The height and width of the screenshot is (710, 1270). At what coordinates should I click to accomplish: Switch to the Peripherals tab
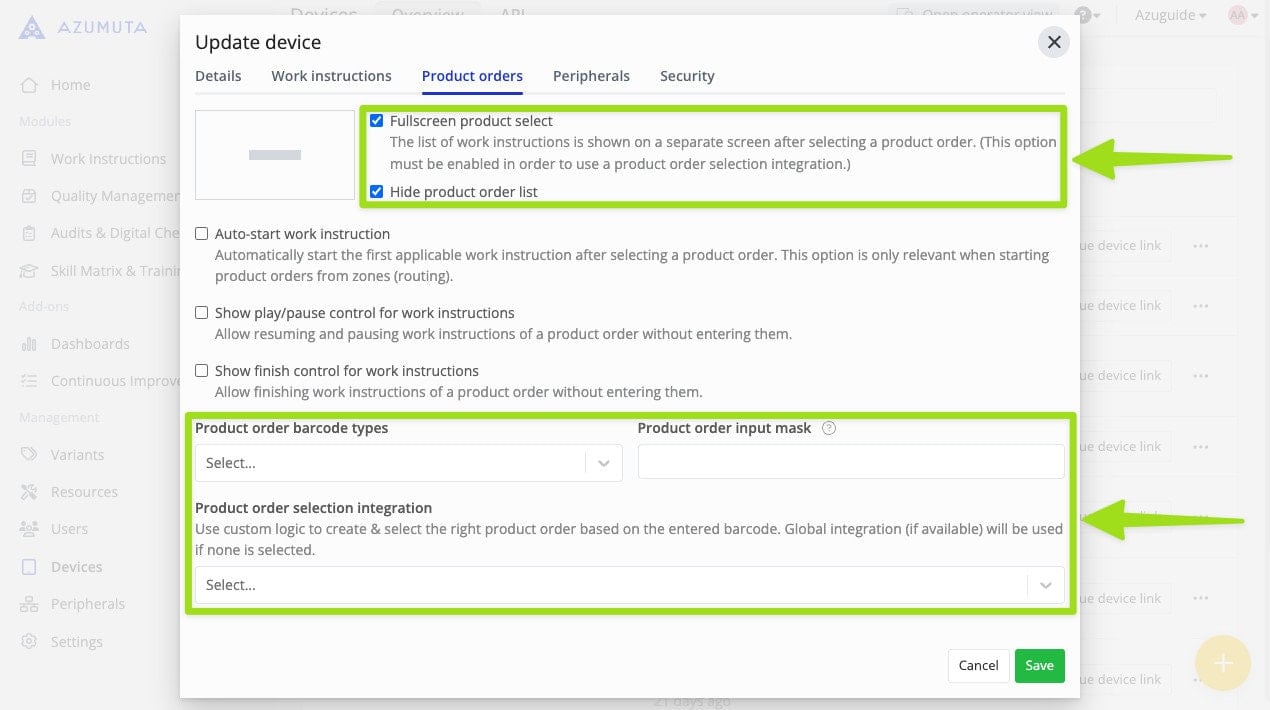pos(591,76)
